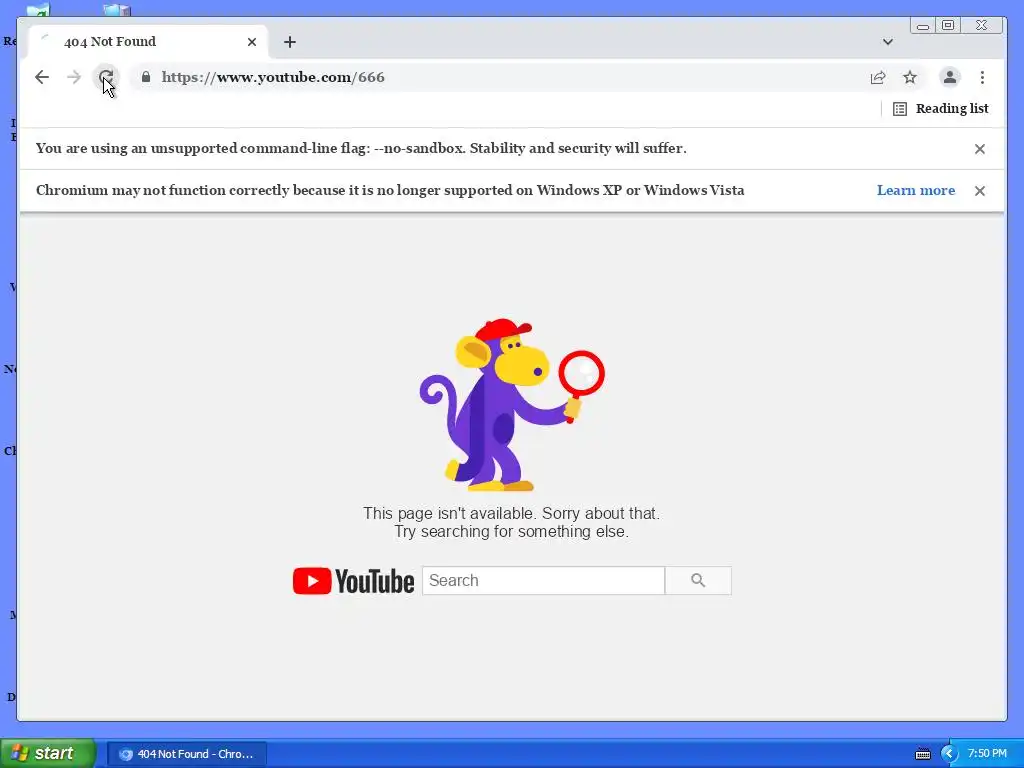Click the magnifier search button
This screenshot has height=768, width=1024.
(x=698, y=581)
